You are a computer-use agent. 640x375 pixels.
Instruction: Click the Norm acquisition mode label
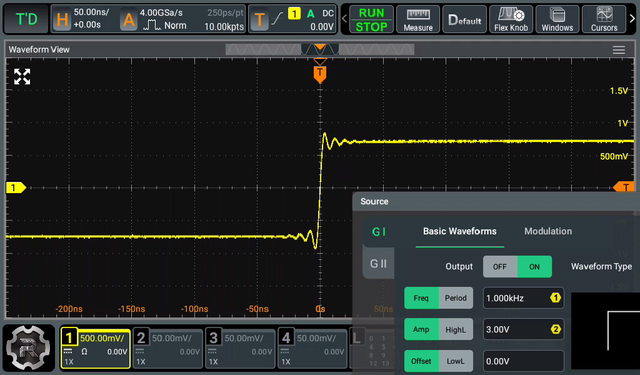coord(175,26)
